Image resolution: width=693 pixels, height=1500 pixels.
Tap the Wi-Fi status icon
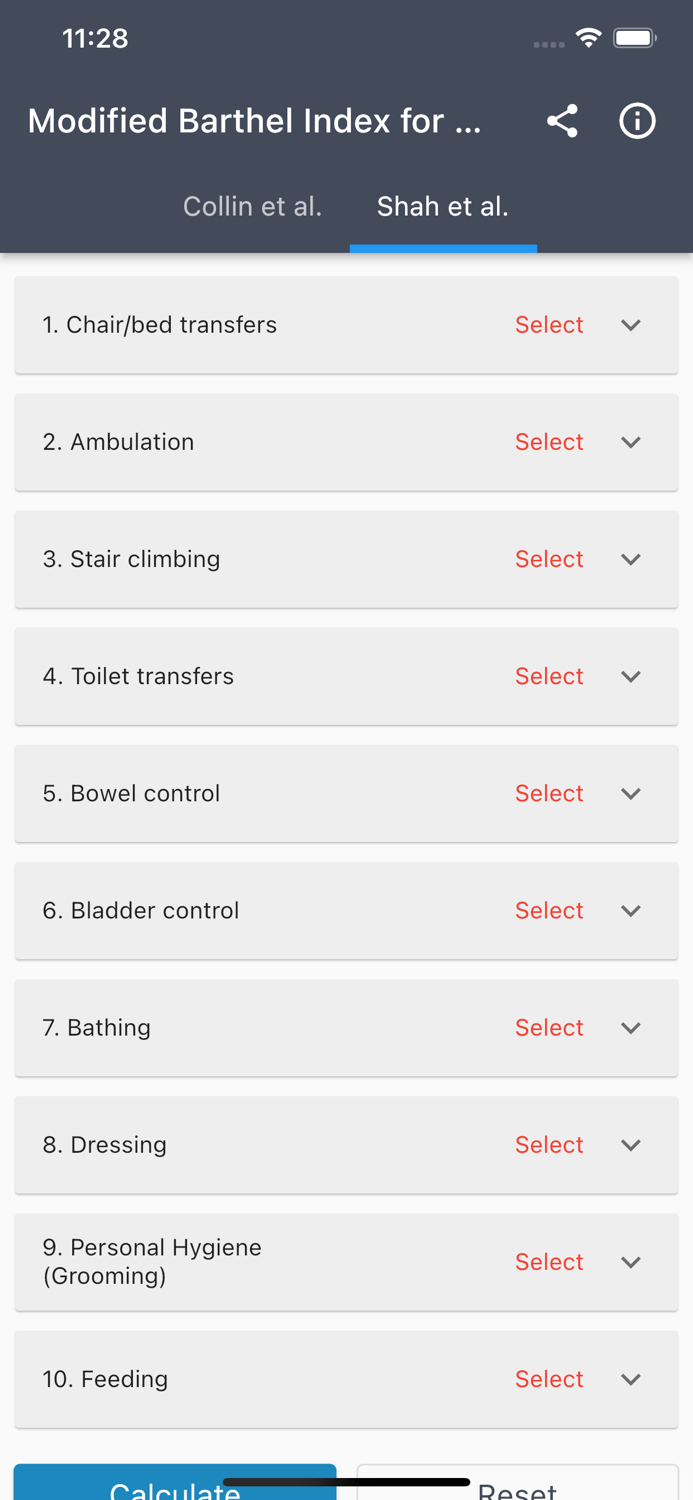(x=588, y=38)
